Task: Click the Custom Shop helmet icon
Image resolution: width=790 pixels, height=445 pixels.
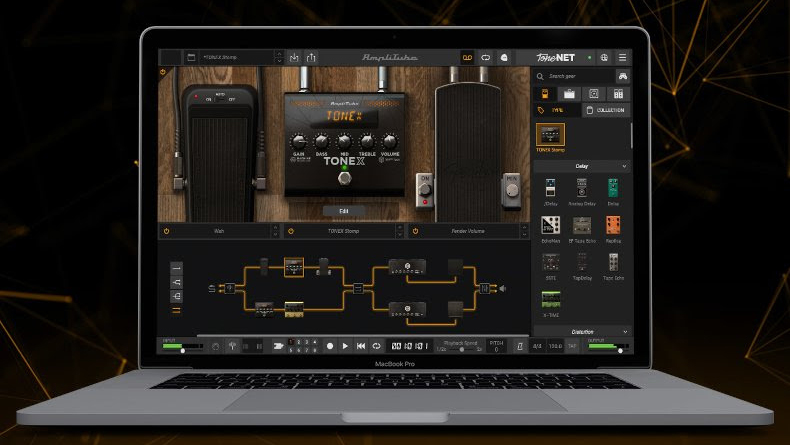Action: [x=504, y=57]
